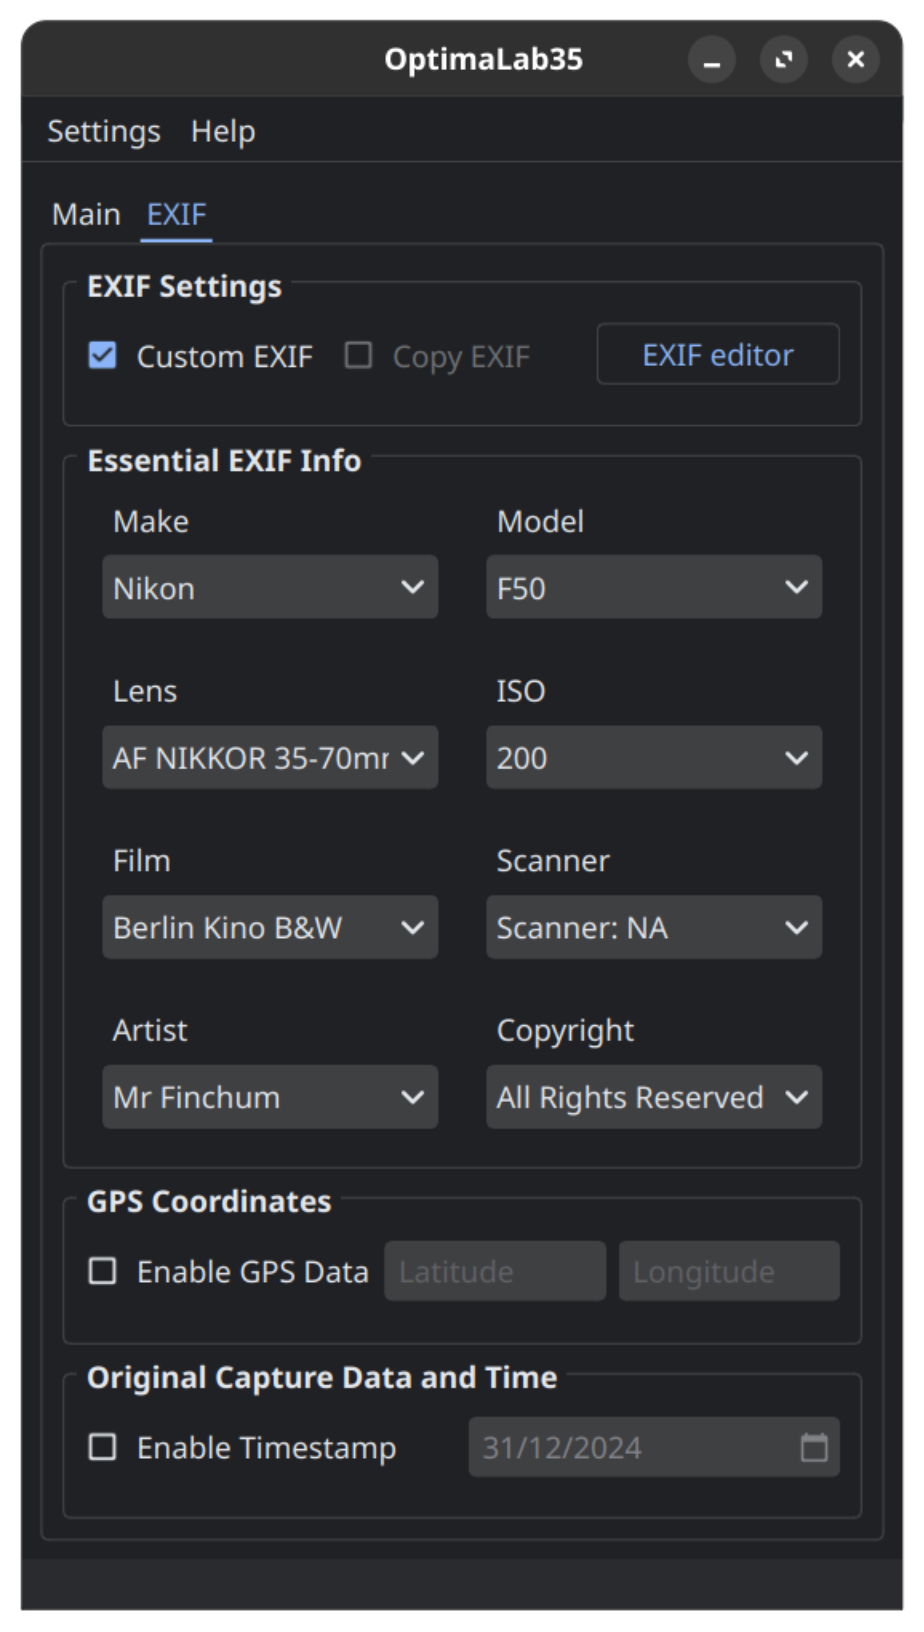Open the Copyright dropdown
This screenshot has height=1632, width=924.
[654, 1097]
